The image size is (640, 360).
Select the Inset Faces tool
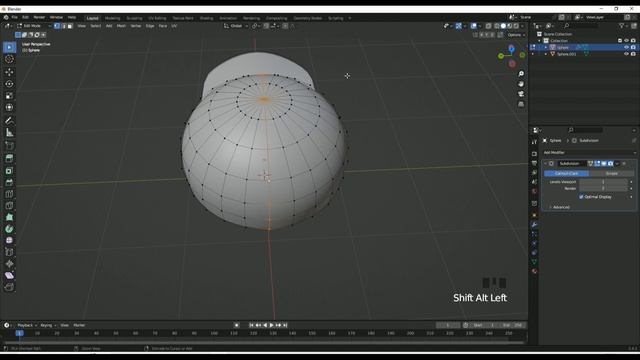(9, 171)
